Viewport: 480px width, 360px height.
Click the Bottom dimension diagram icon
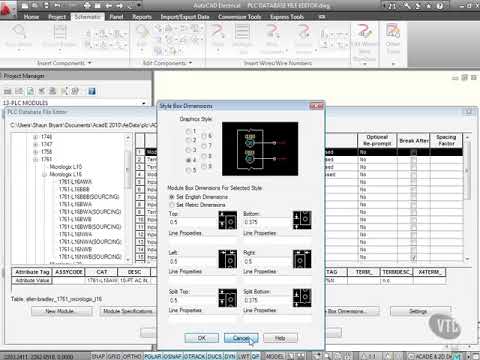302,220
